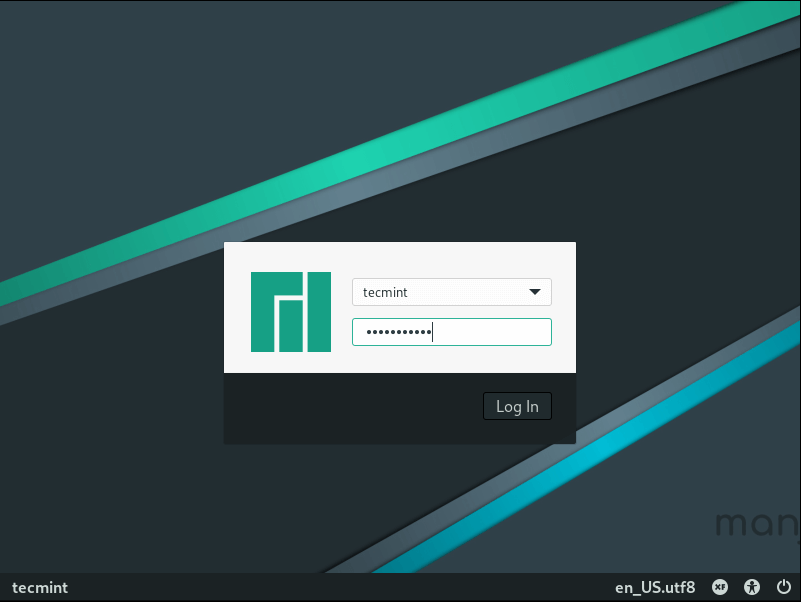Open the XFCE session selector icon
The width and height of the screenshot is (801, 602).
(720, 587)
